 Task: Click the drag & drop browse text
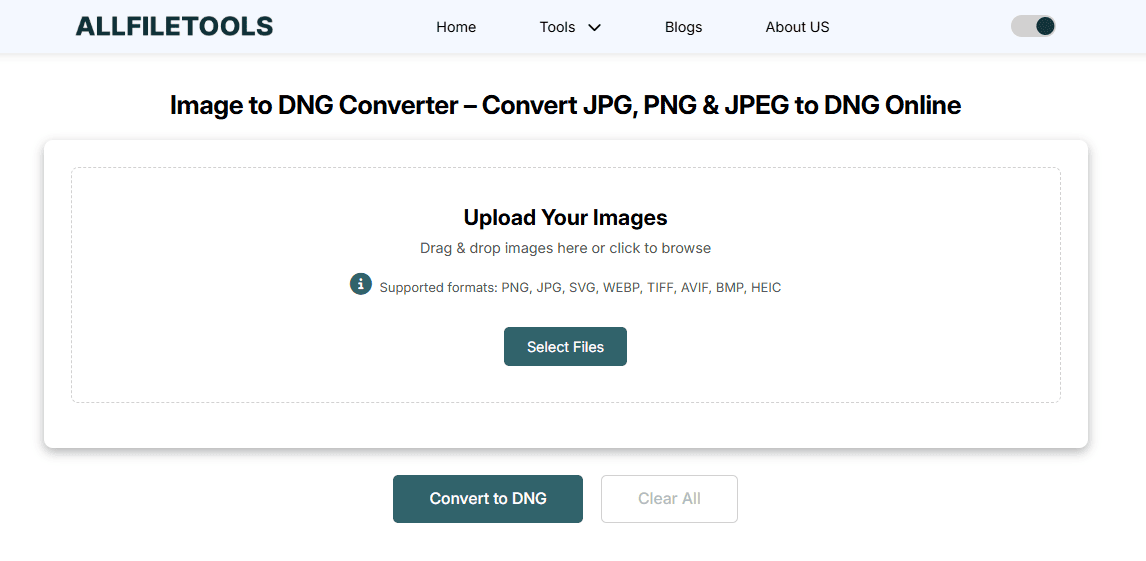point(565,248)
